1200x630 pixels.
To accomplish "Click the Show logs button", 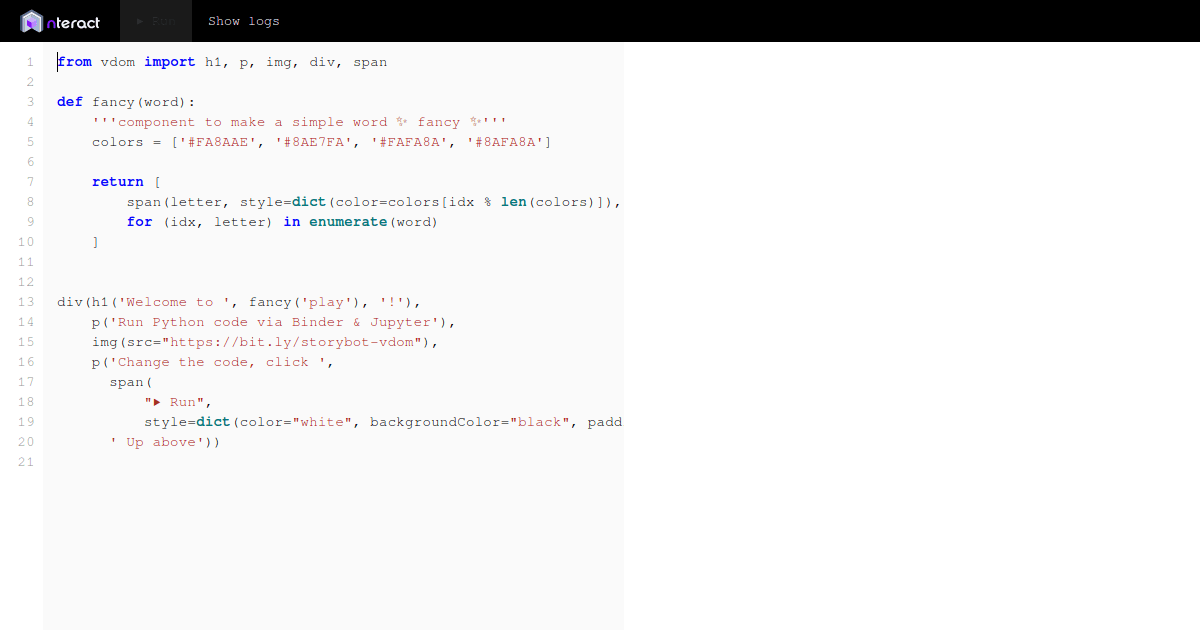I will pyautogui.click(x=244, y=20).
